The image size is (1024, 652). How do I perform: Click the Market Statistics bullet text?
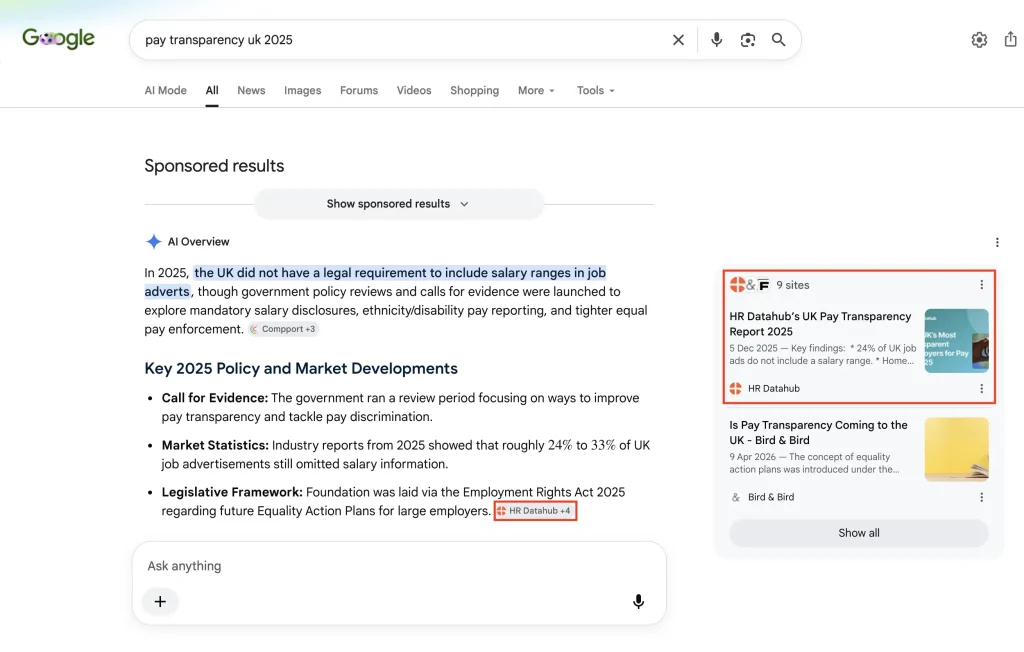[406, 455]
